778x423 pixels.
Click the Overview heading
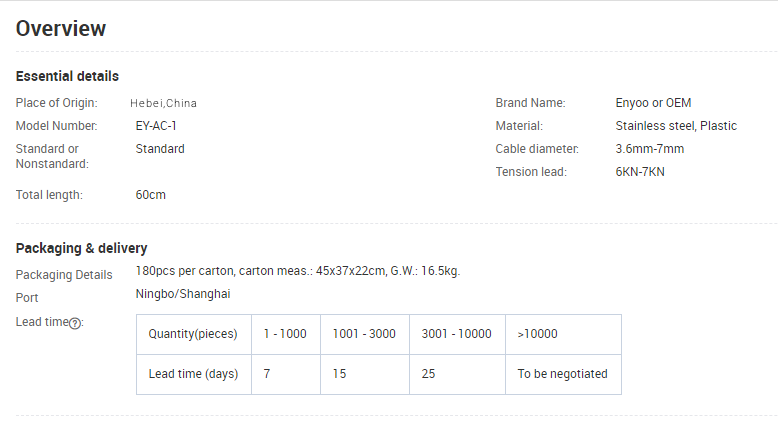tap(61, 29)
